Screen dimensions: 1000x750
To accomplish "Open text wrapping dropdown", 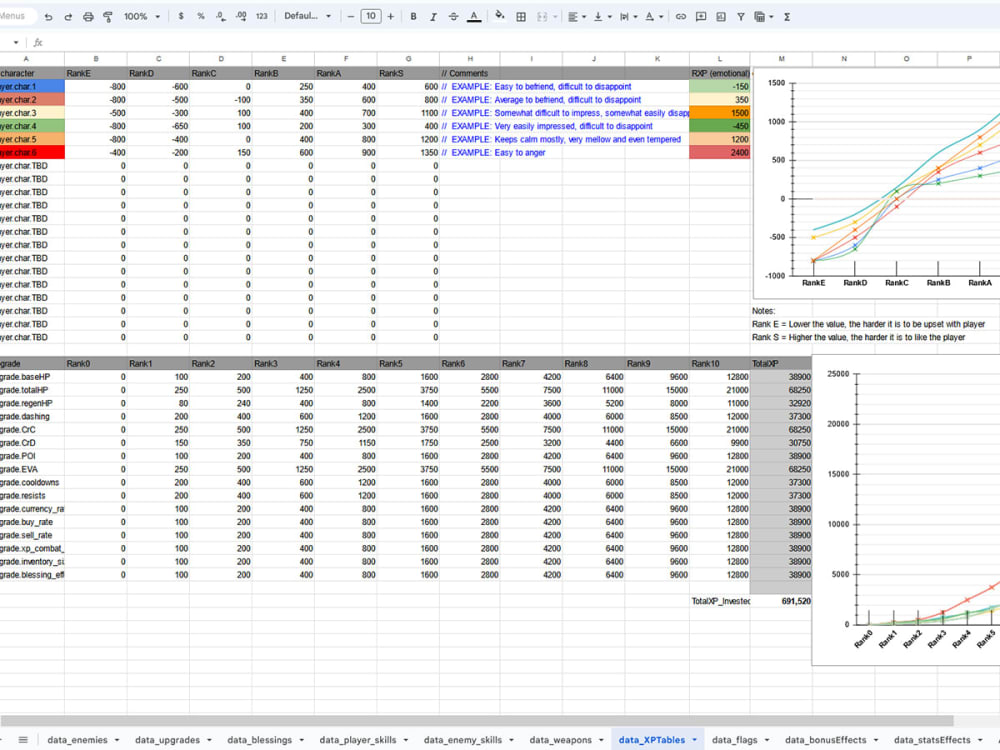I will (628, 17).
